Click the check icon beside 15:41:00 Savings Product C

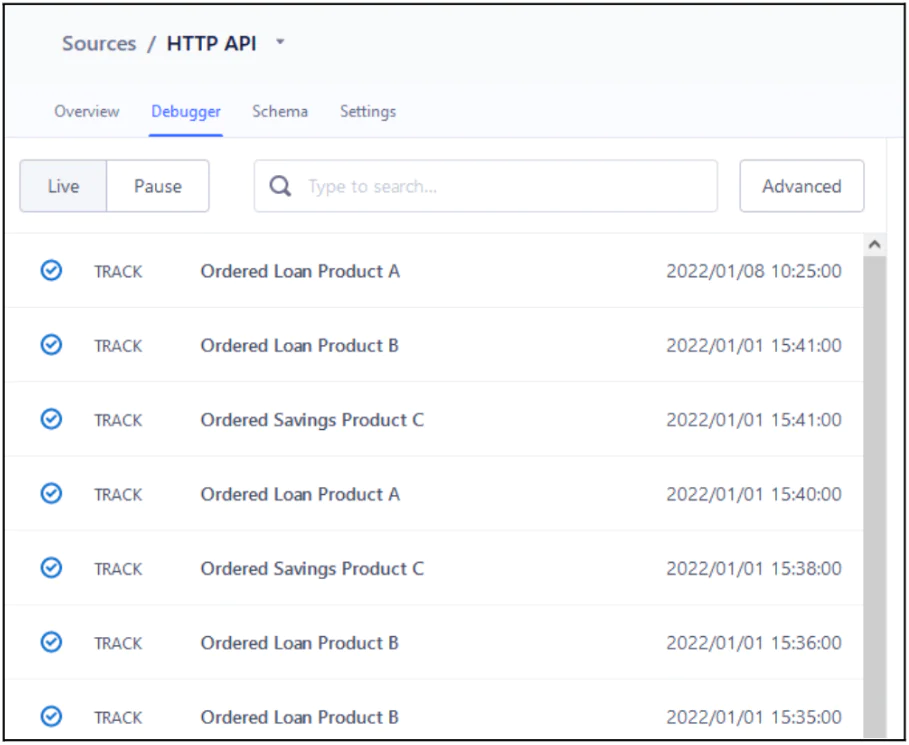[51, 419]
